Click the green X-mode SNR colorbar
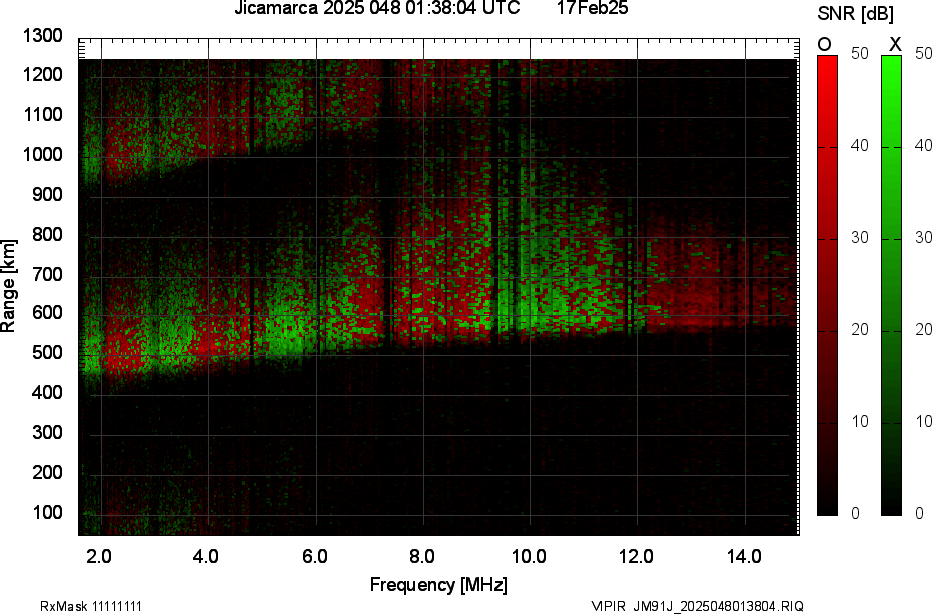932x614 pixels. coord(891,285)
